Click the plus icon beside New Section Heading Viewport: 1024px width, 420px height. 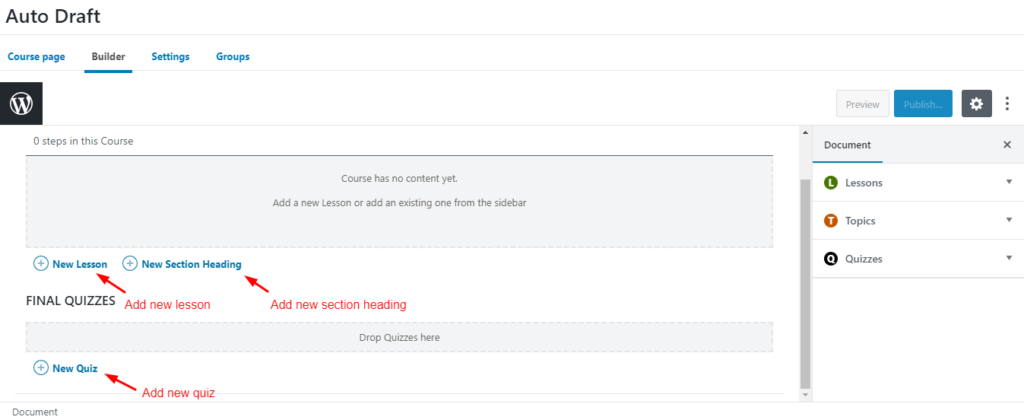(130, 264)
